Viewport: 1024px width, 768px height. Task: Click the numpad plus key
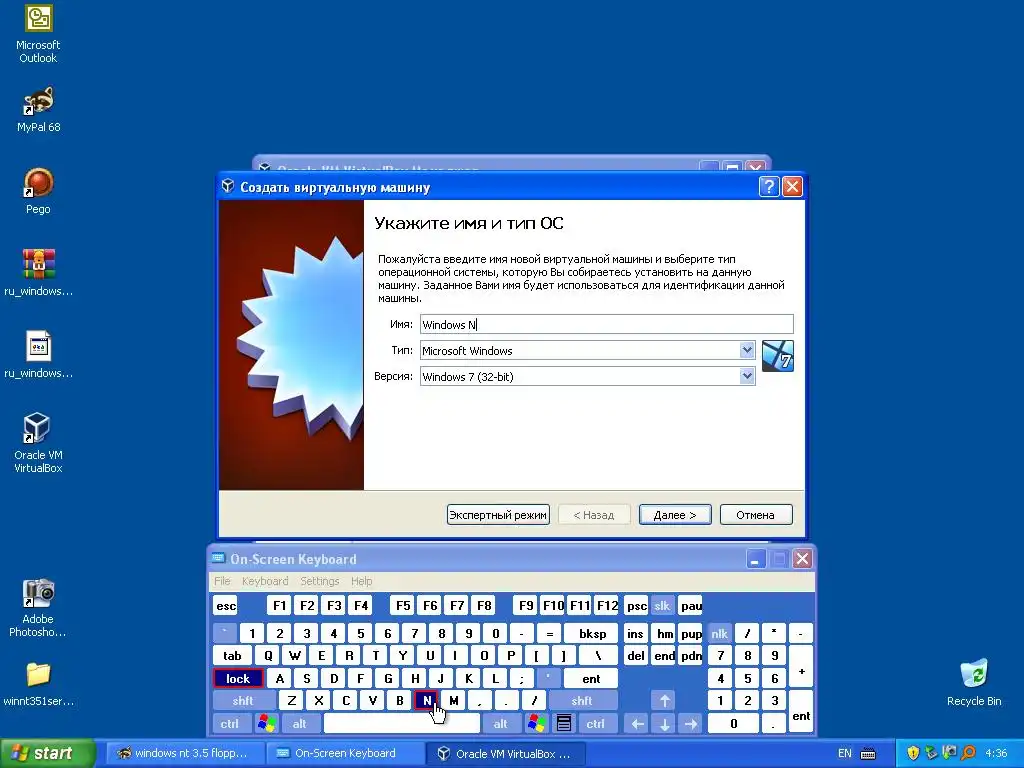801,667
